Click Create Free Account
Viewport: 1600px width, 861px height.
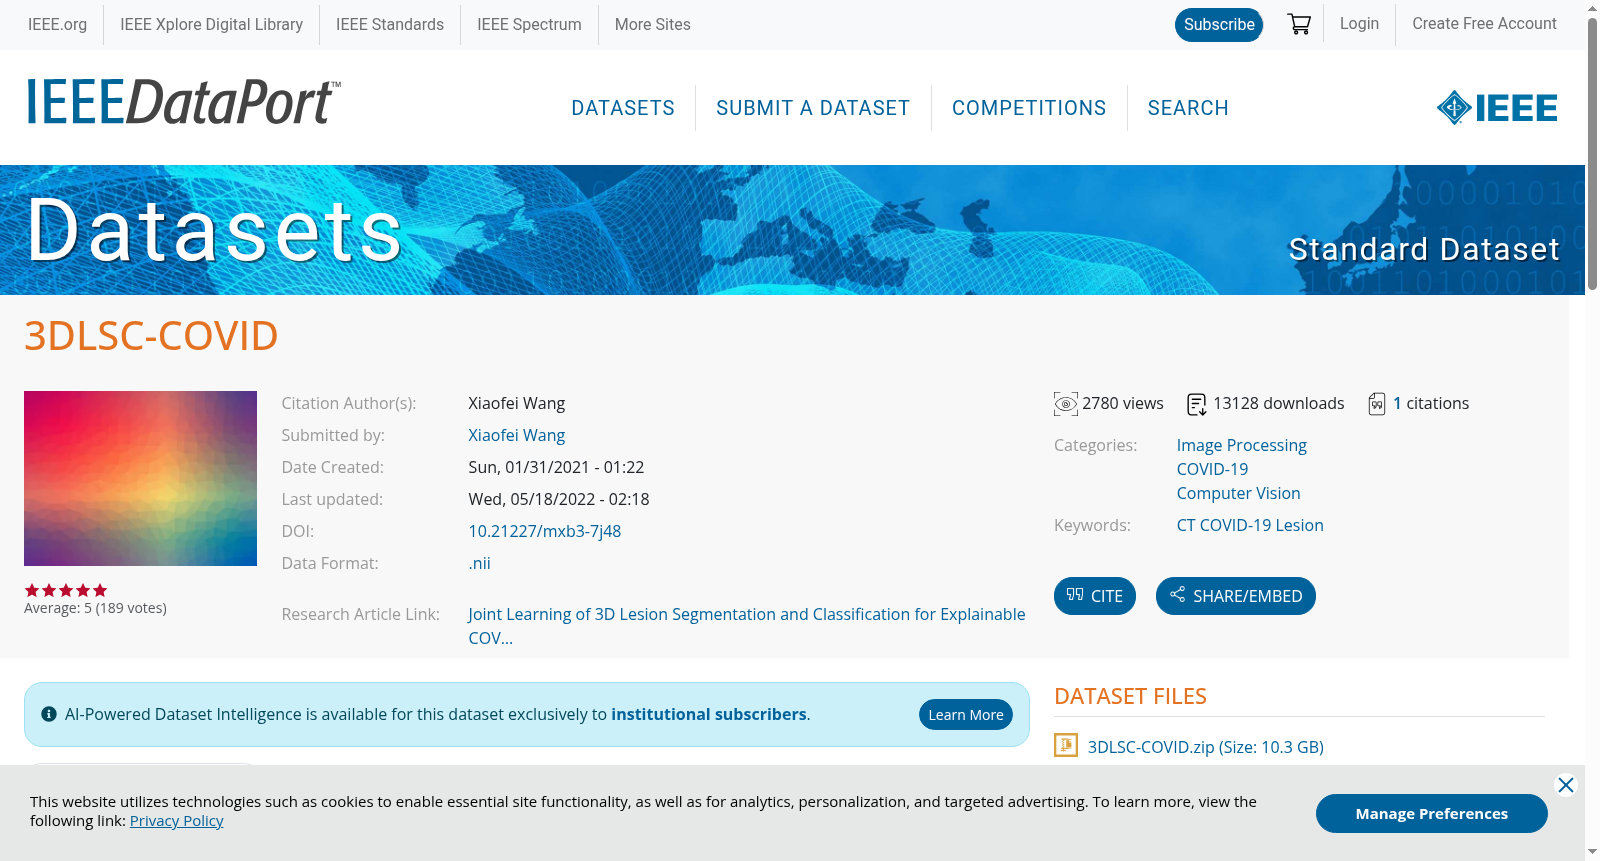click(x=1484, y=23)
